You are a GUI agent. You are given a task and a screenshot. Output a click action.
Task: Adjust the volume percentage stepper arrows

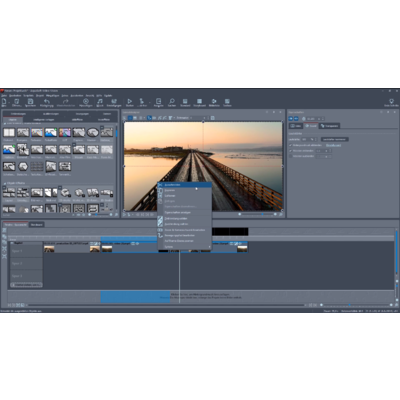pyautogui.click(x=315, y=139)
